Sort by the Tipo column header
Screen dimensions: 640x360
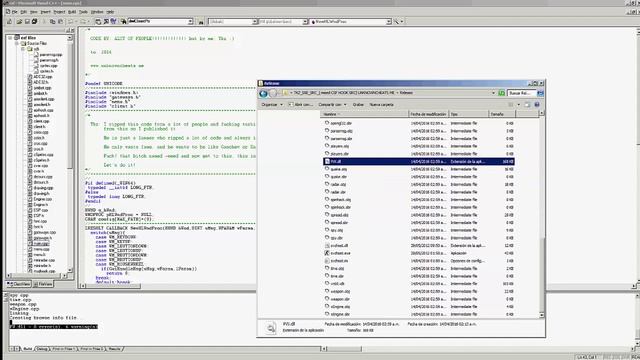[469, 114]
